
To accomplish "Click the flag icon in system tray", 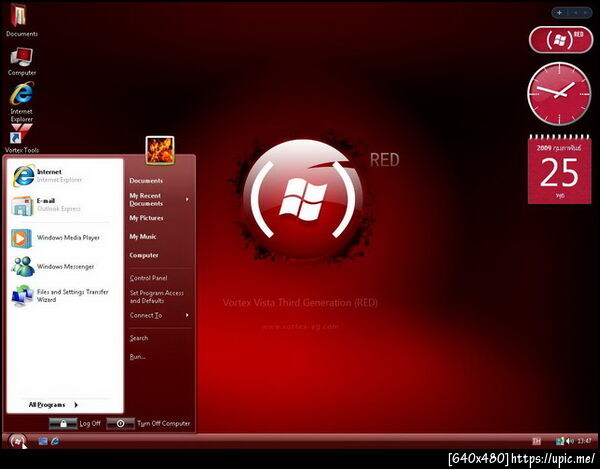I will tap(560, 441).
